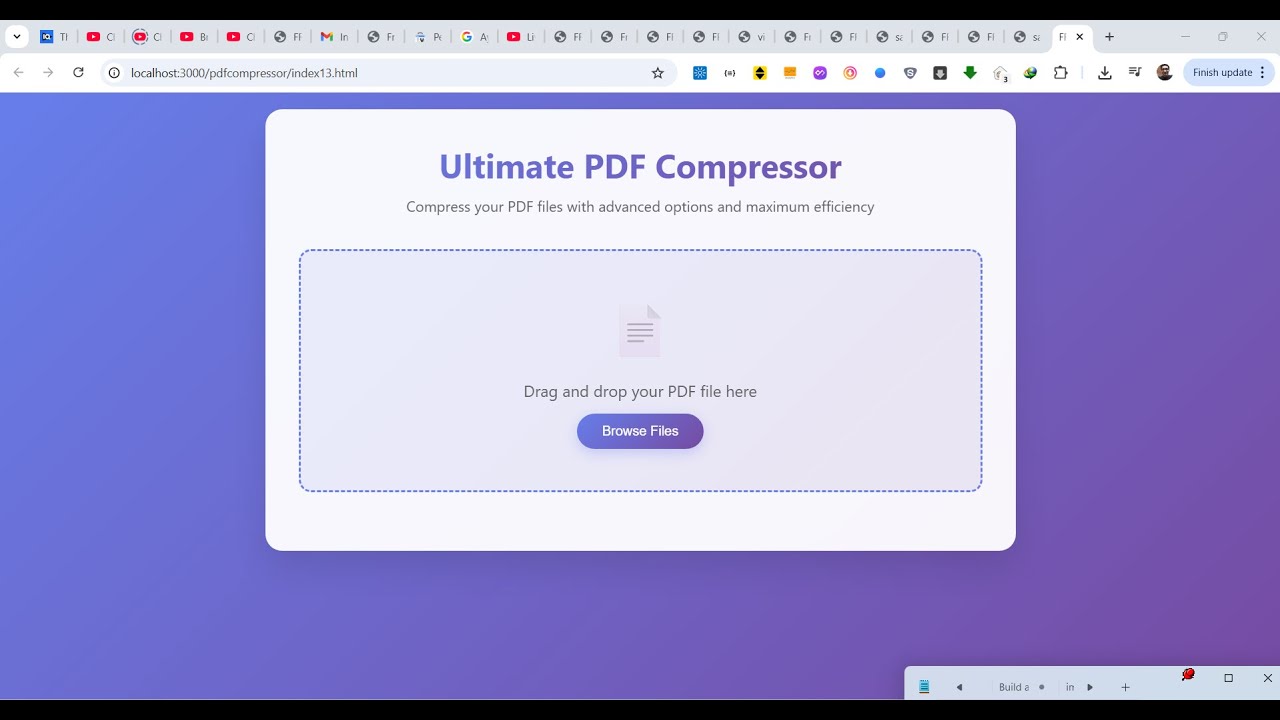Screen dimensions: 1280x720
Task: Open the Chrome profile avatar
Action: pos(1165,73)
